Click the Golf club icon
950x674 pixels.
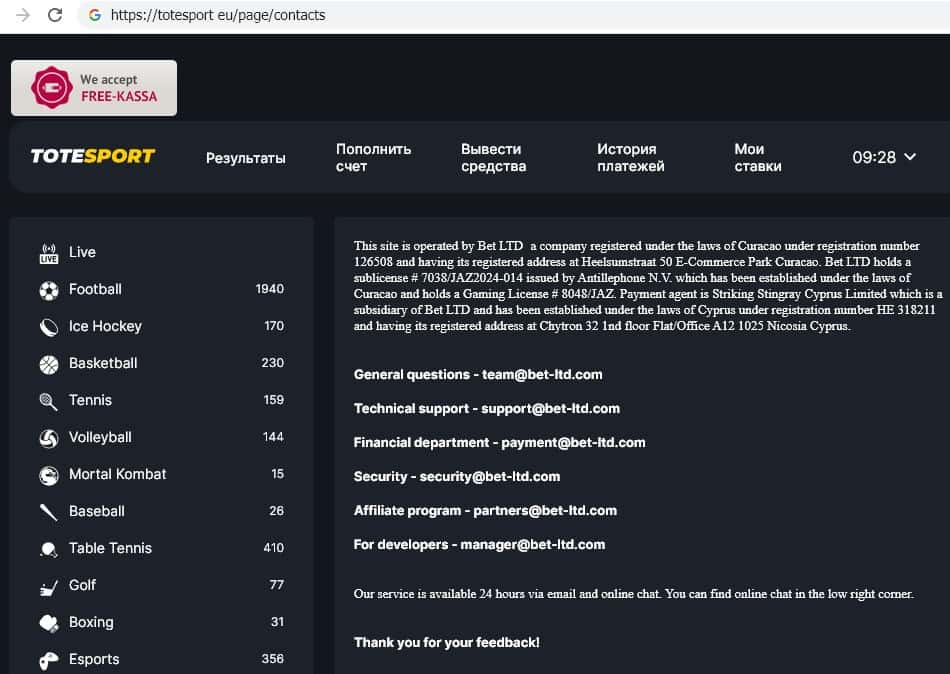(x=48, y=586)
